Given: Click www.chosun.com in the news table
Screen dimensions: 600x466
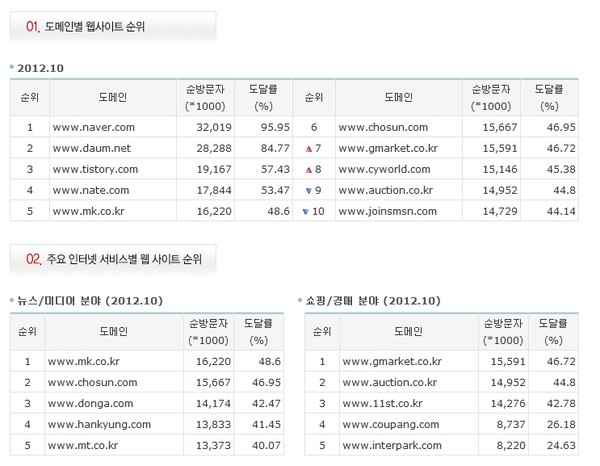Looking at the screenshot, I should pyautogui.click(x=92, y=382).
